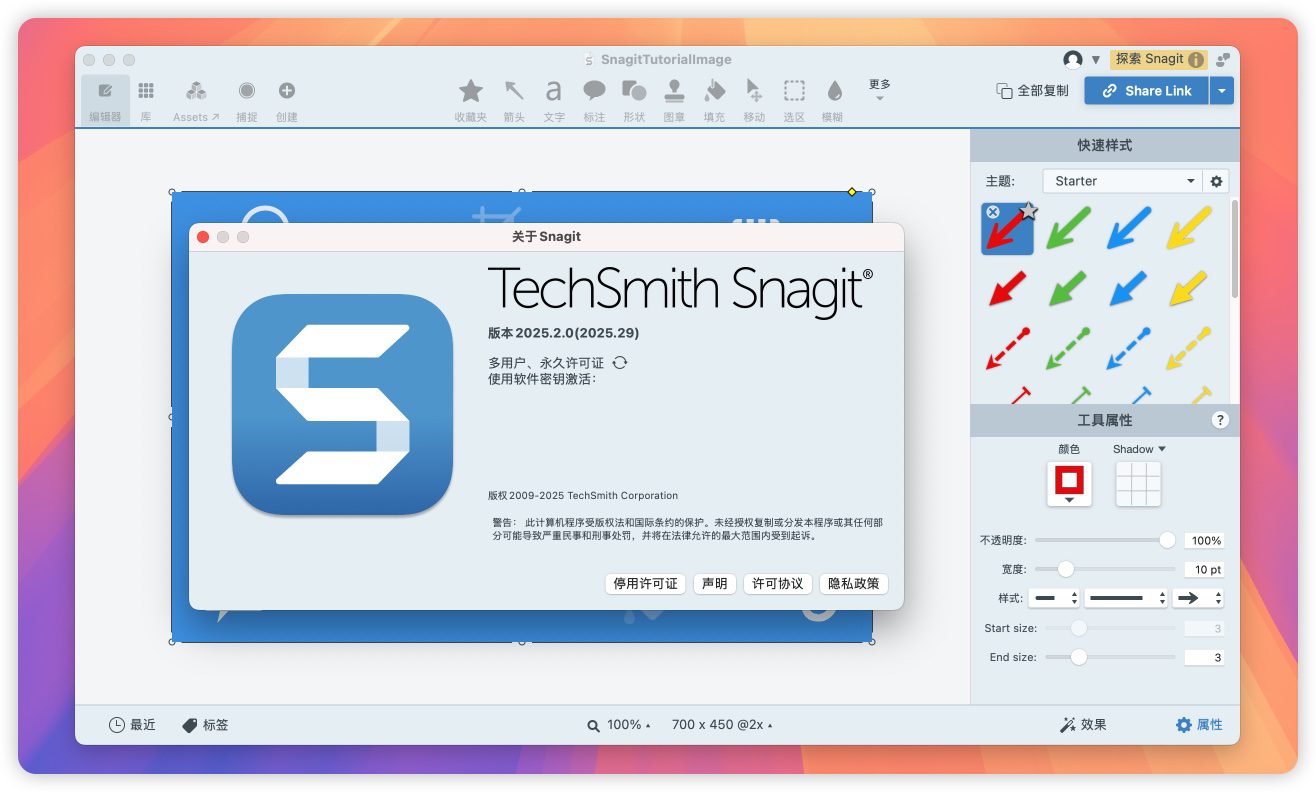Close the About Snagit dialog
1316x792 pixels.
tap(203, 237)
